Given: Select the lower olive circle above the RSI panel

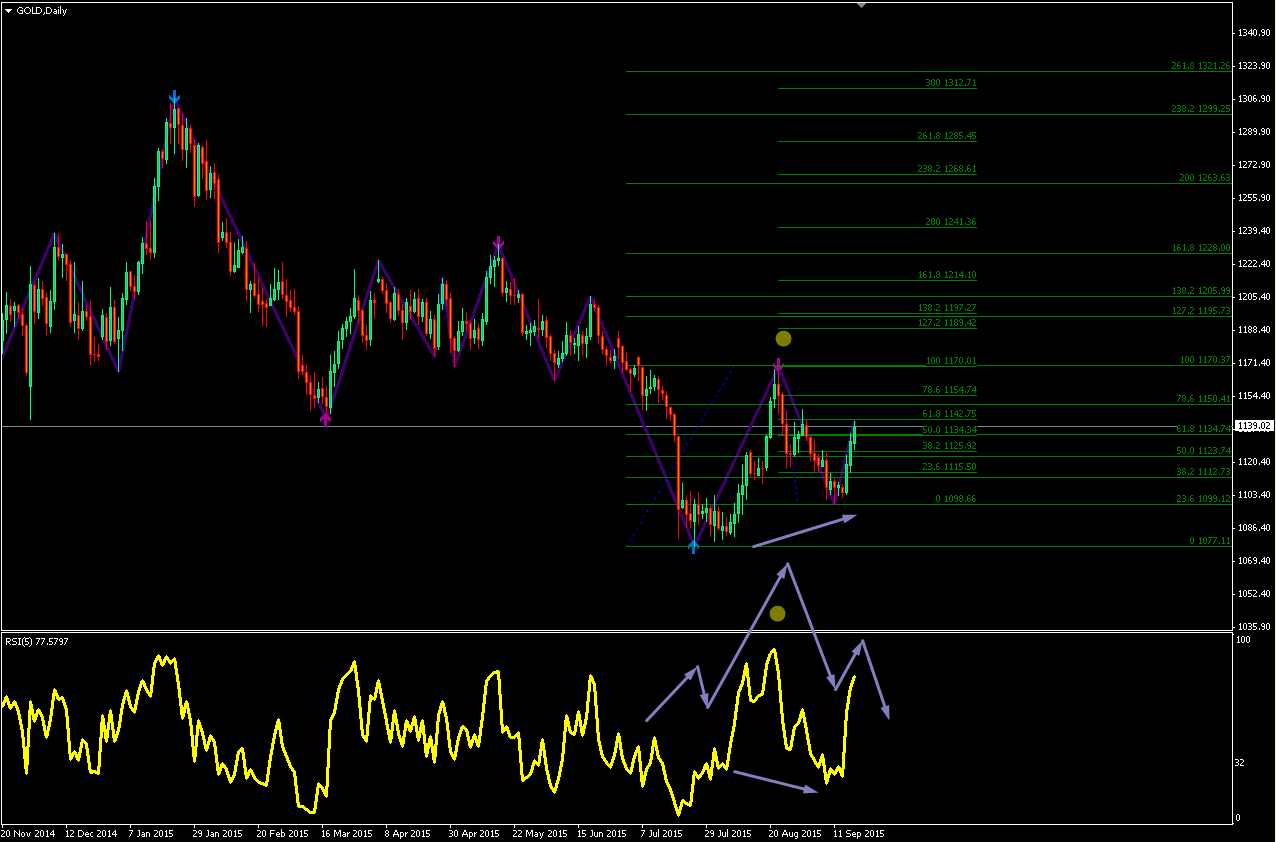Looking at the screenshot, I should tap(777, 613).
